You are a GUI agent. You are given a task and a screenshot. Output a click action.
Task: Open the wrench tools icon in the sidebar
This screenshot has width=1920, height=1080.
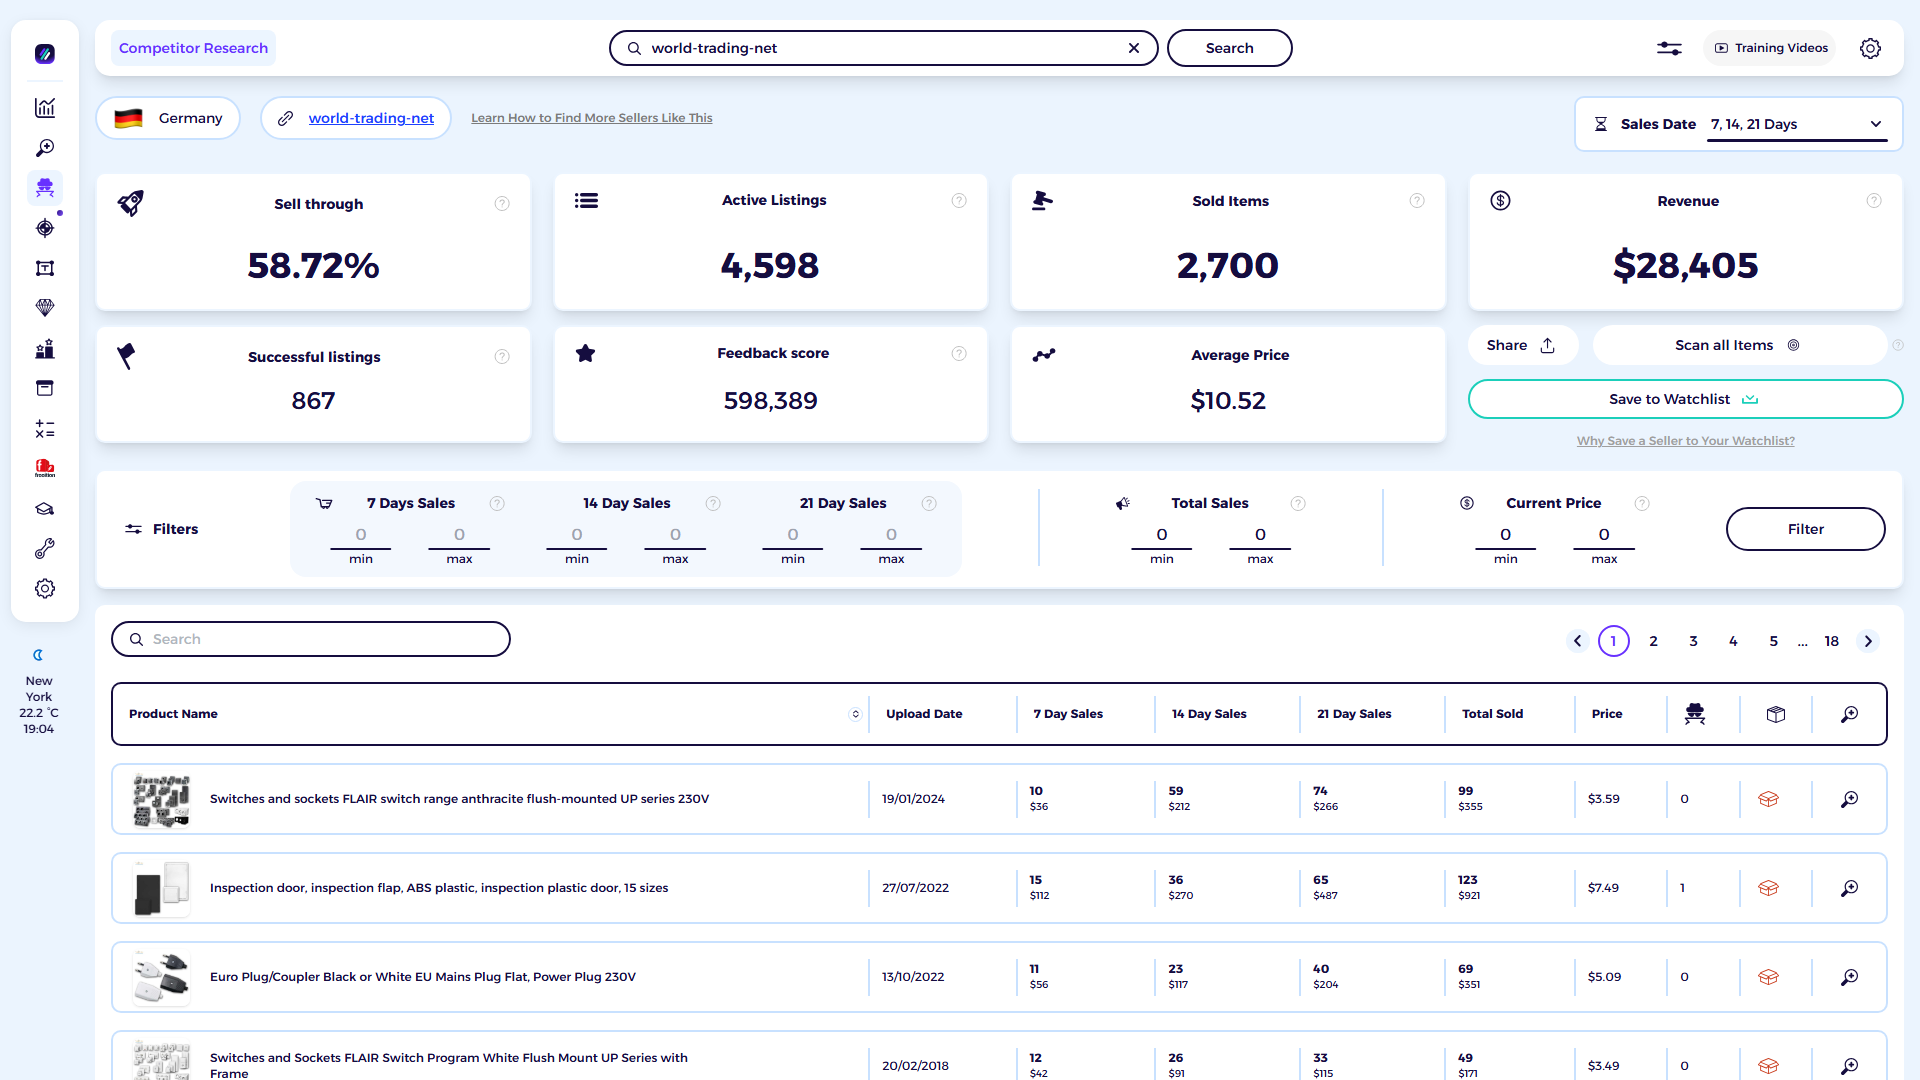(x=45, y=549)
